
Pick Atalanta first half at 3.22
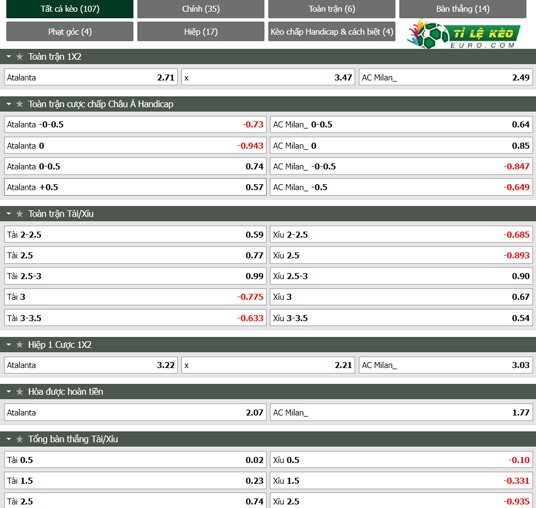click(91, 365)
